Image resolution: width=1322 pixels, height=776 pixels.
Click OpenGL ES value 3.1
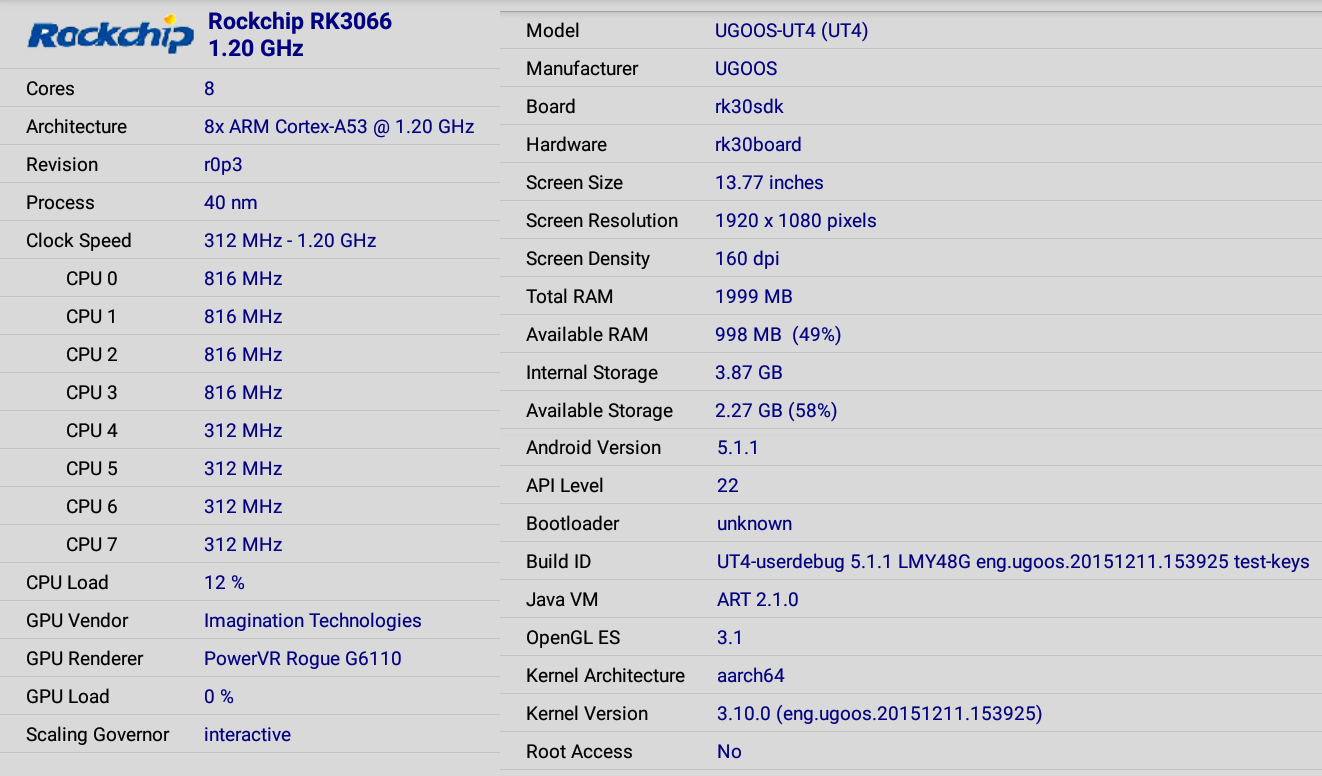click(x=730, y=637)
